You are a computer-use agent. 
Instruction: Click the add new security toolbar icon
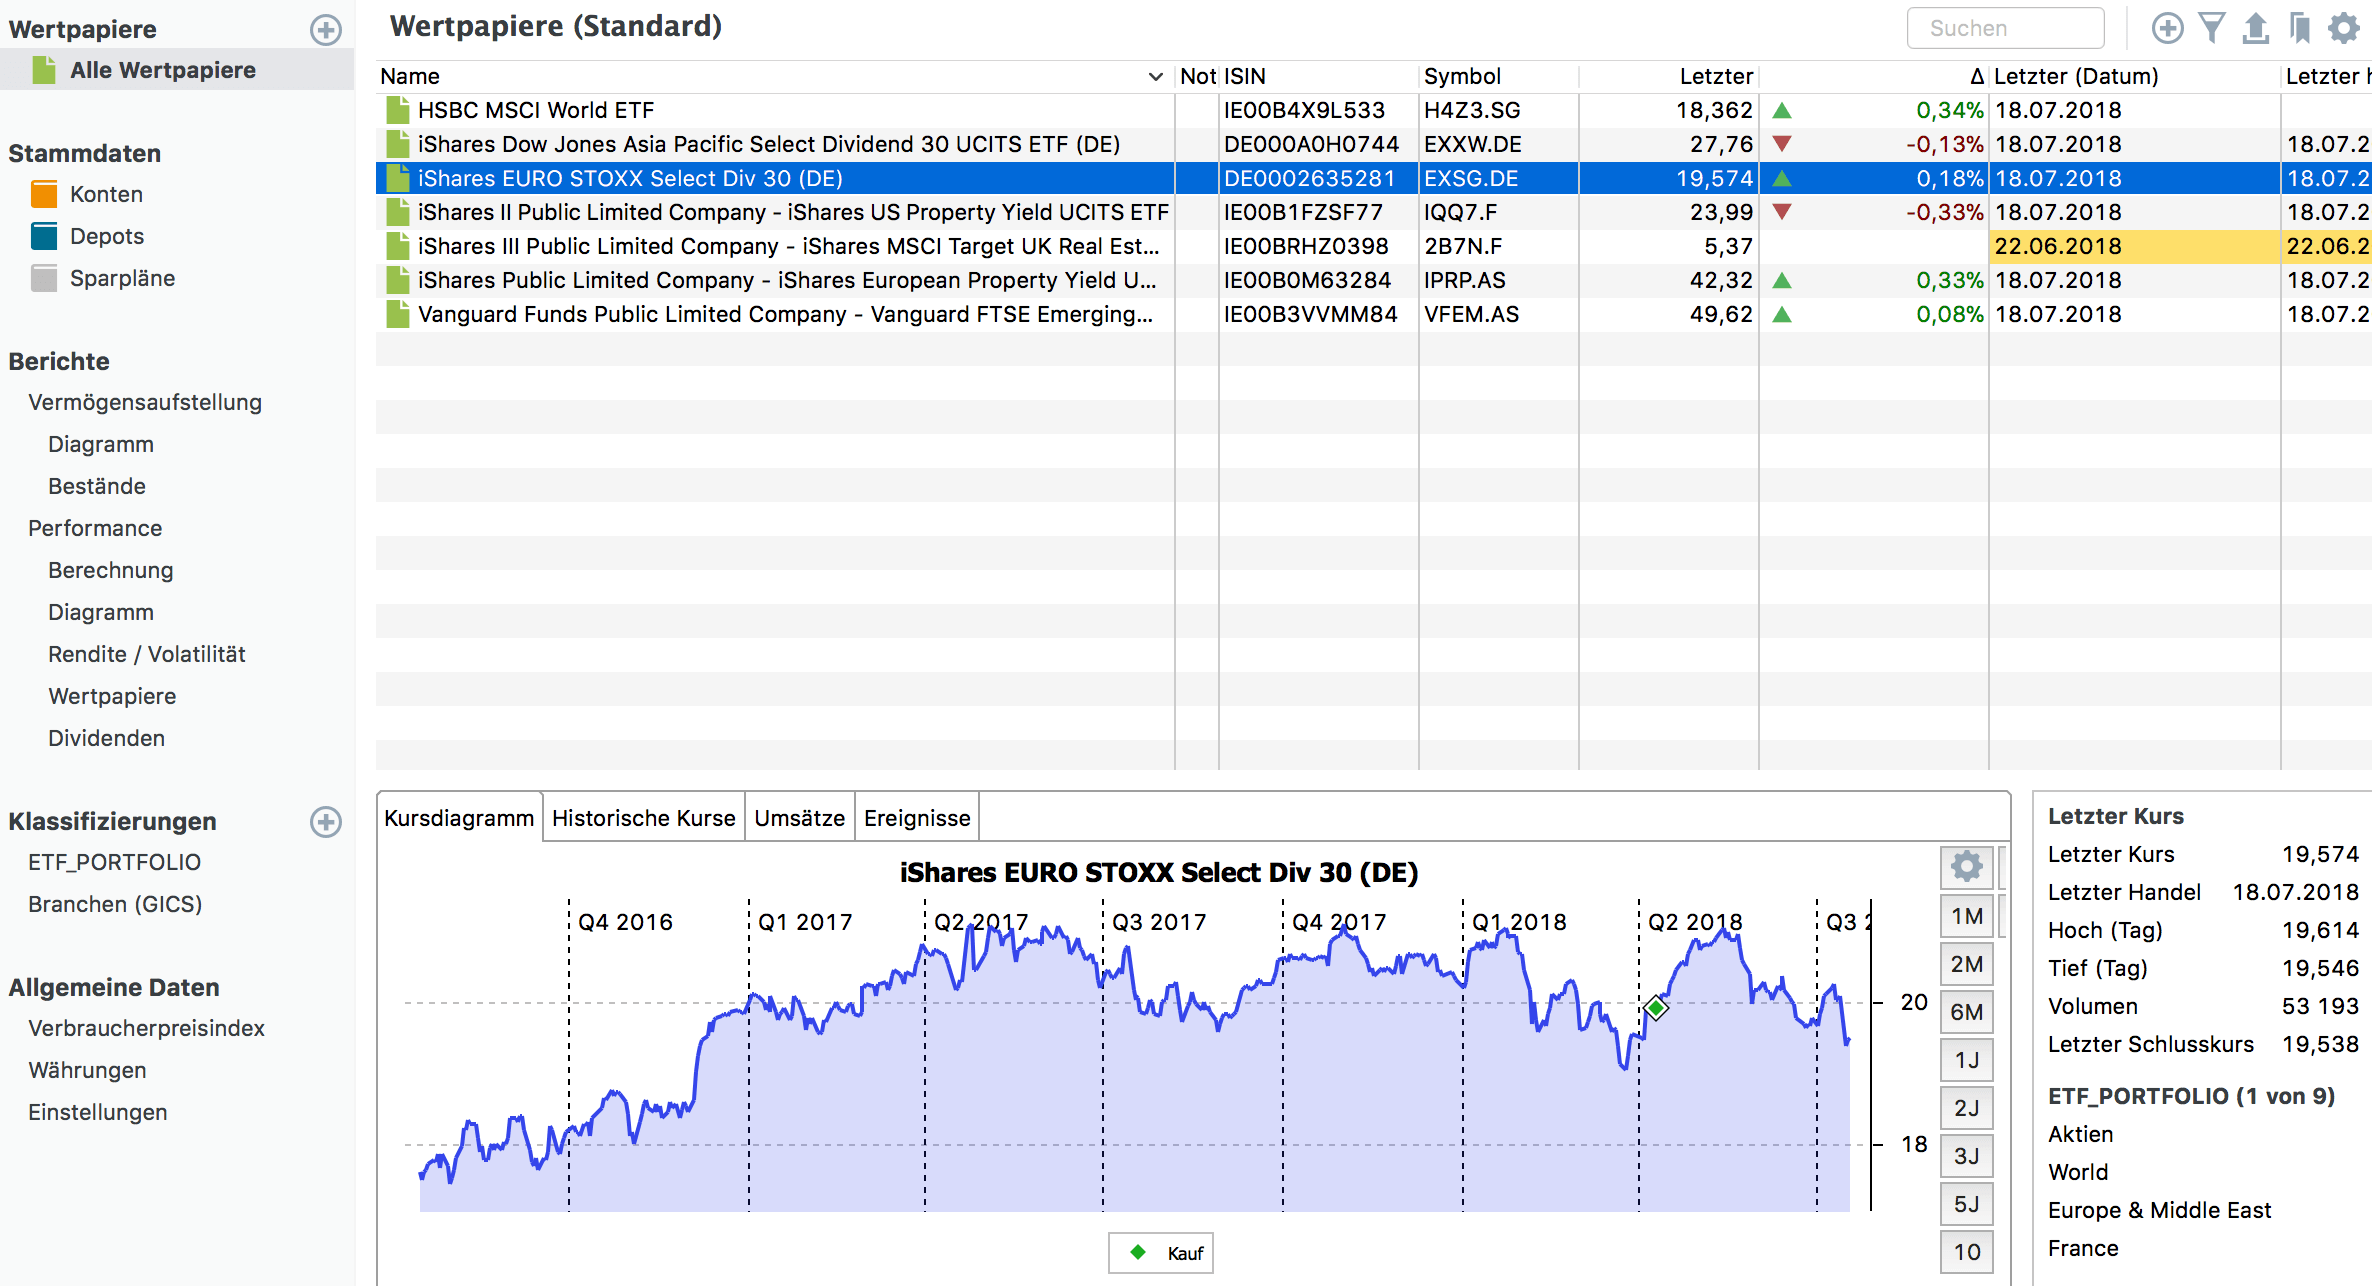[x=2167, y=28]
